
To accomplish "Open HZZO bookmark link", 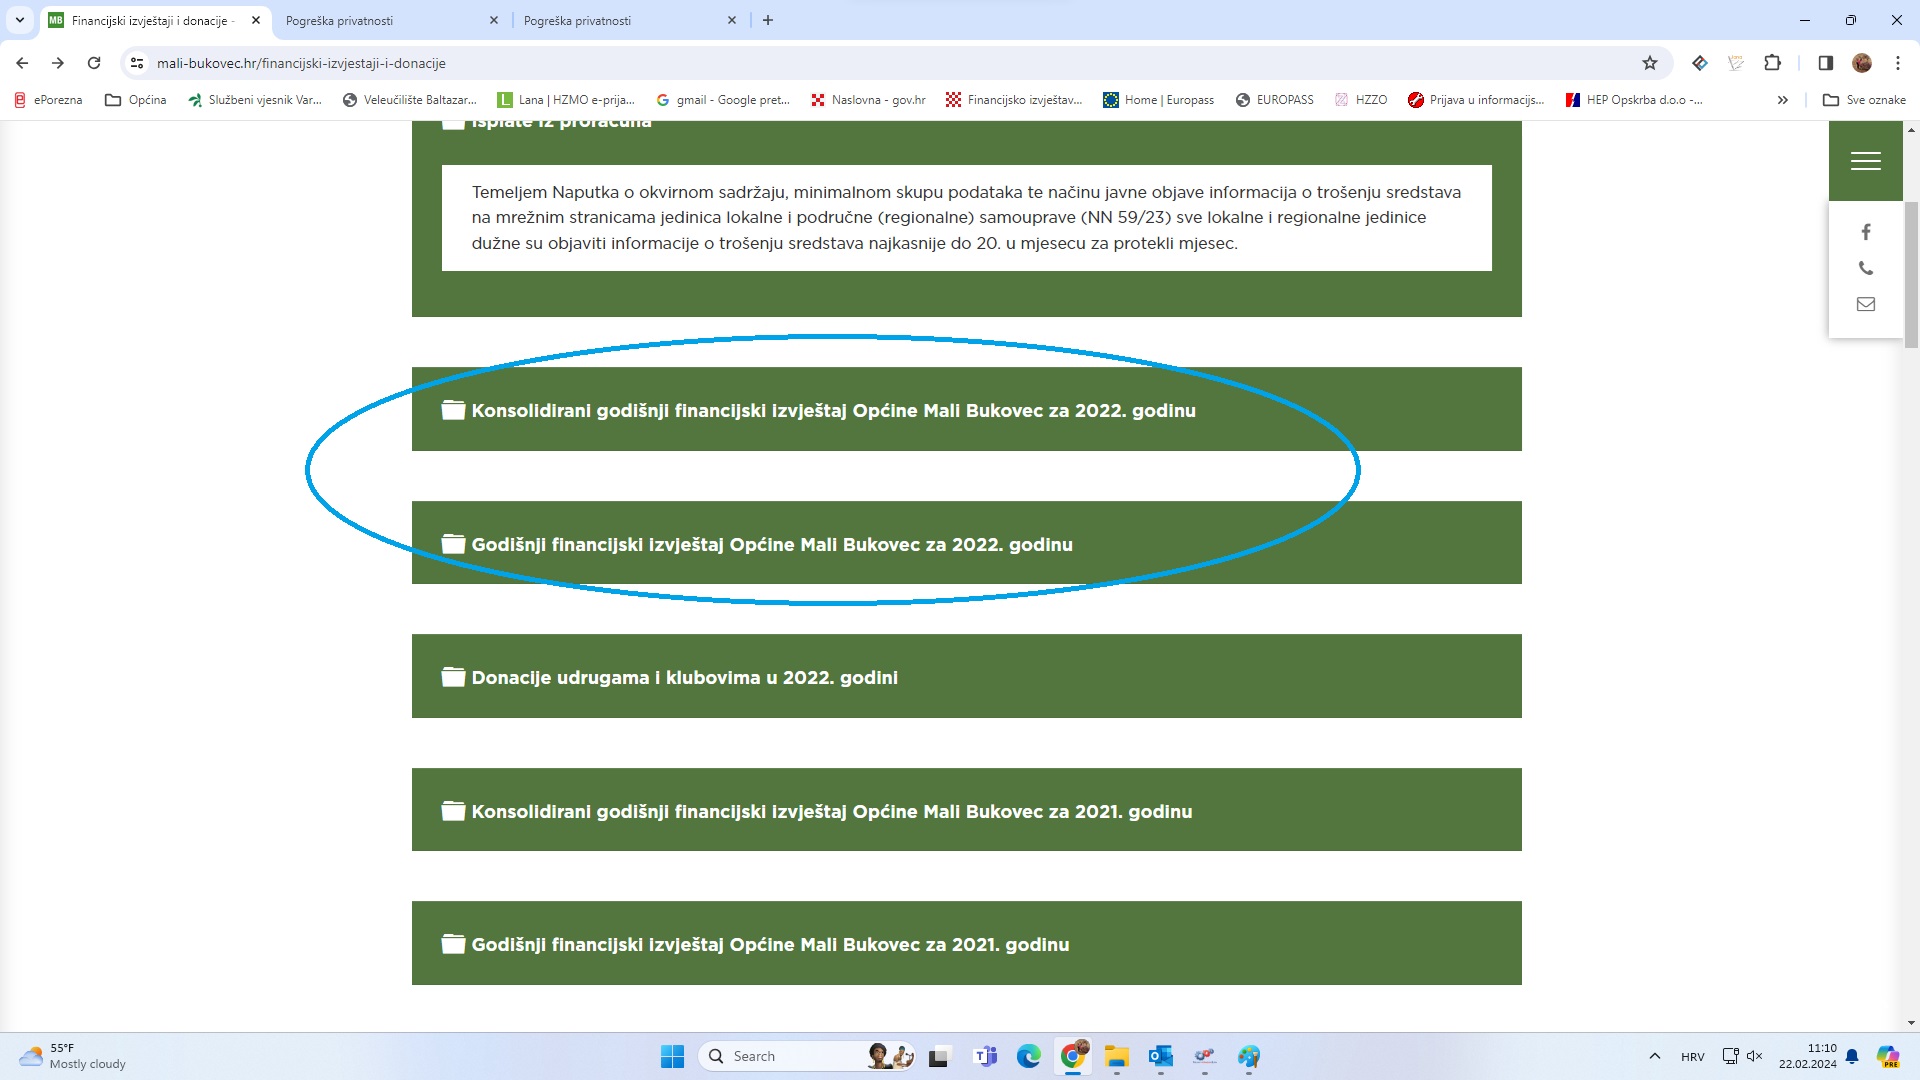I will (1361, 100).
